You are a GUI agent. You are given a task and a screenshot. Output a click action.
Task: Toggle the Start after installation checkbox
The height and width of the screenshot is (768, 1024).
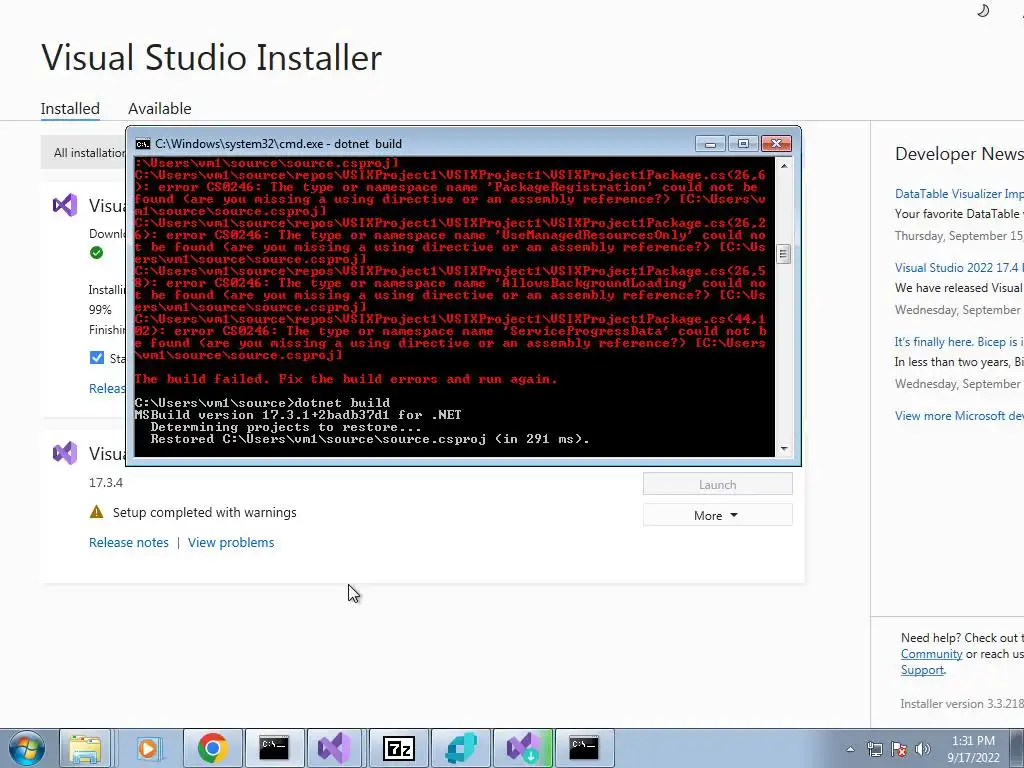tap(97, 358)
